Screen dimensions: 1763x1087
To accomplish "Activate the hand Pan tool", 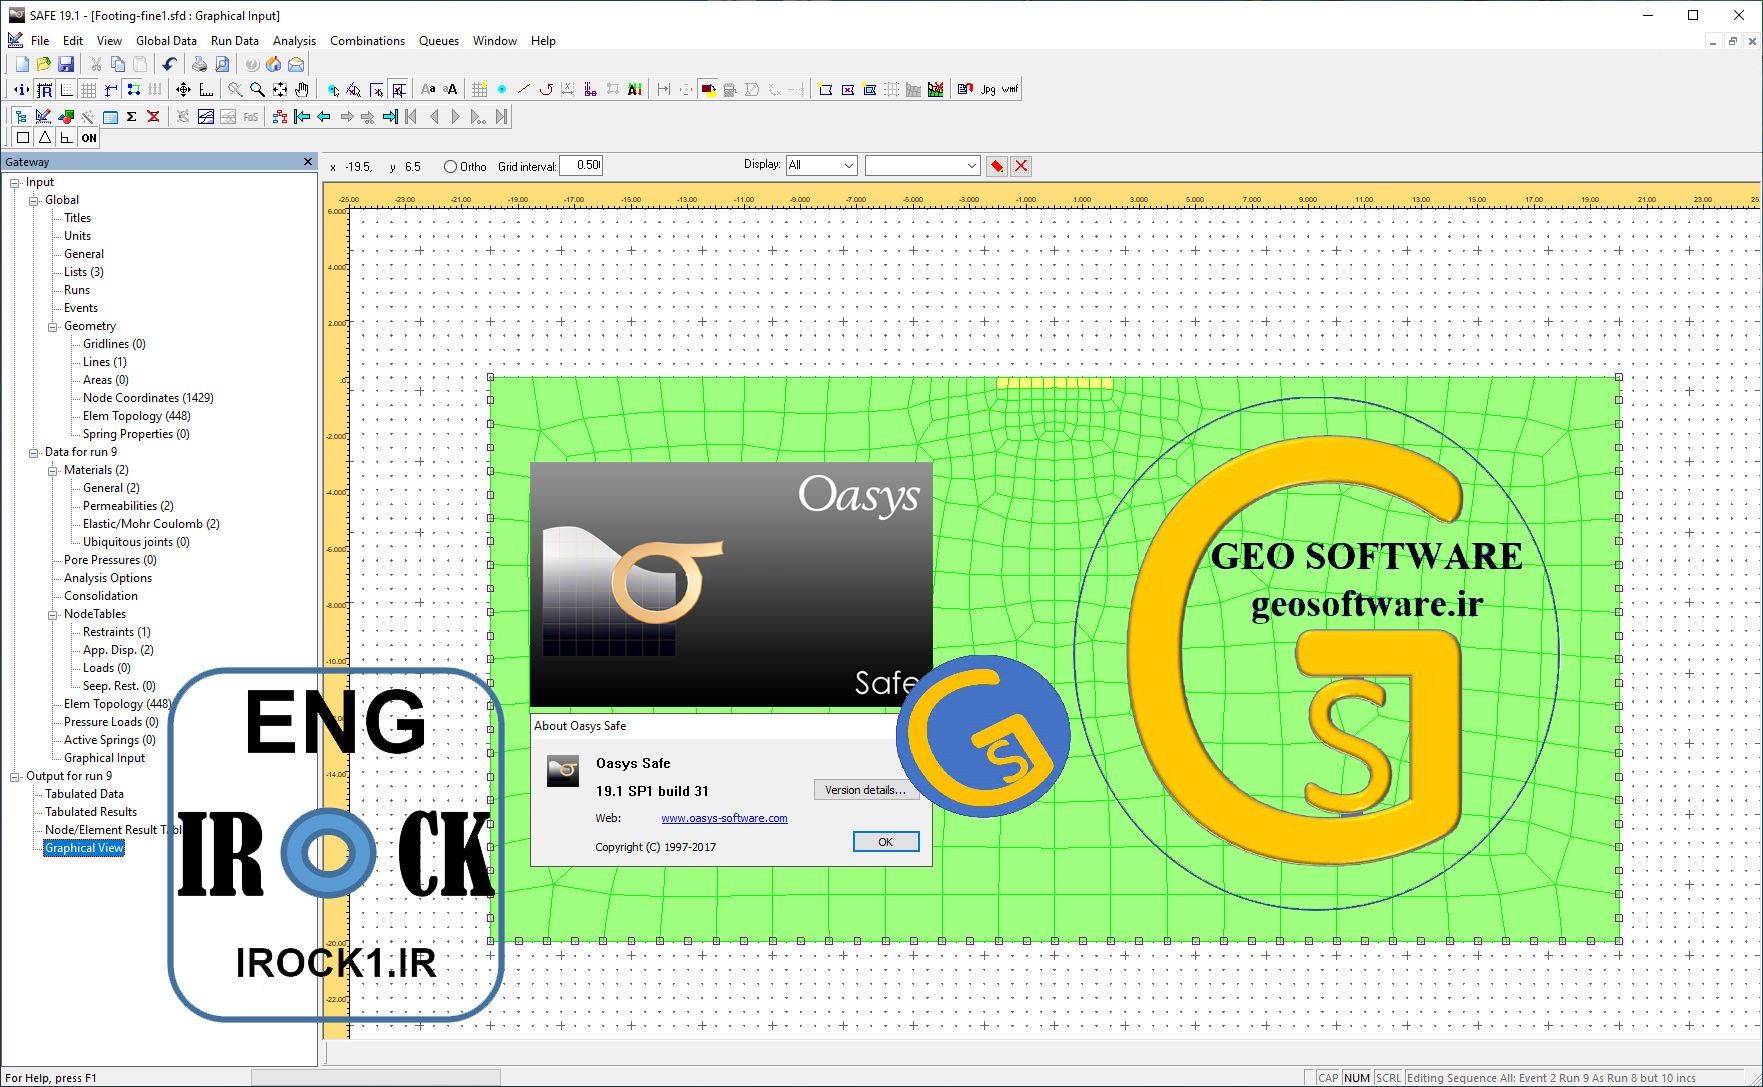I will (301, 89).
